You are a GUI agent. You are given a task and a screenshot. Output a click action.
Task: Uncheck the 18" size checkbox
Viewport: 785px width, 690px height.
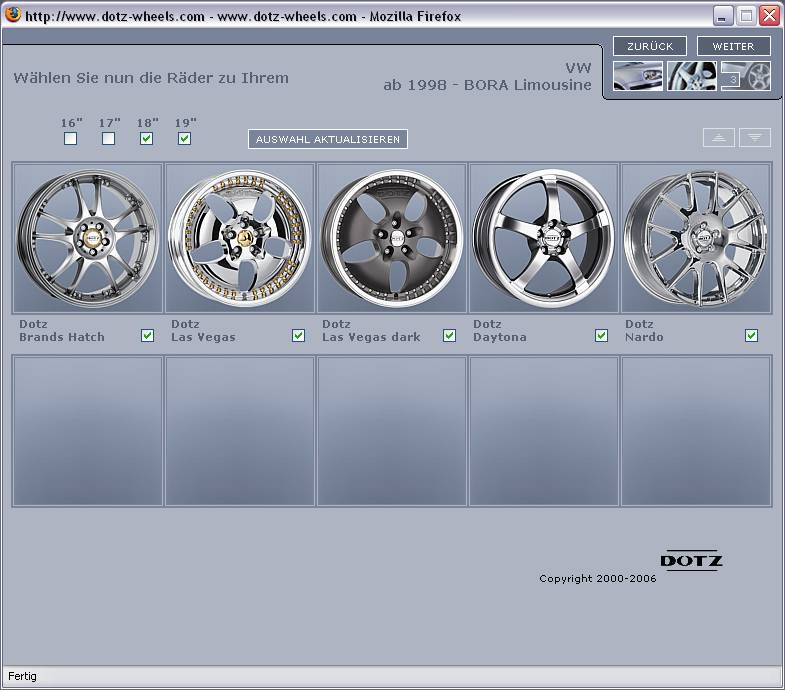point(146,139)
